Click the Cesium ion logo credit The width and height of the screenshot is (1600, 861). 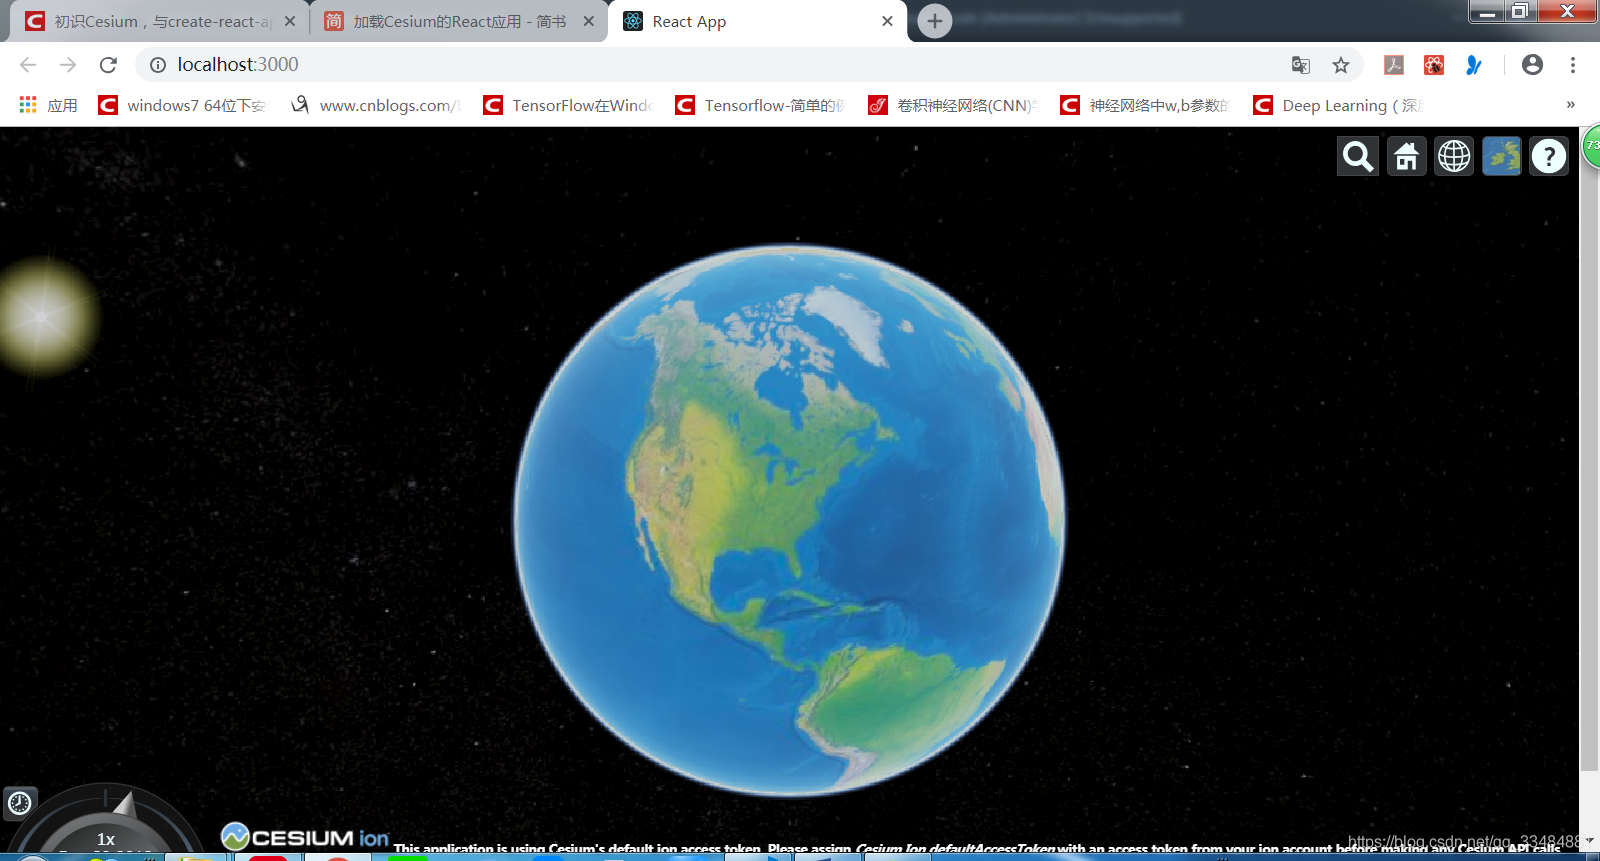point(305,838)
